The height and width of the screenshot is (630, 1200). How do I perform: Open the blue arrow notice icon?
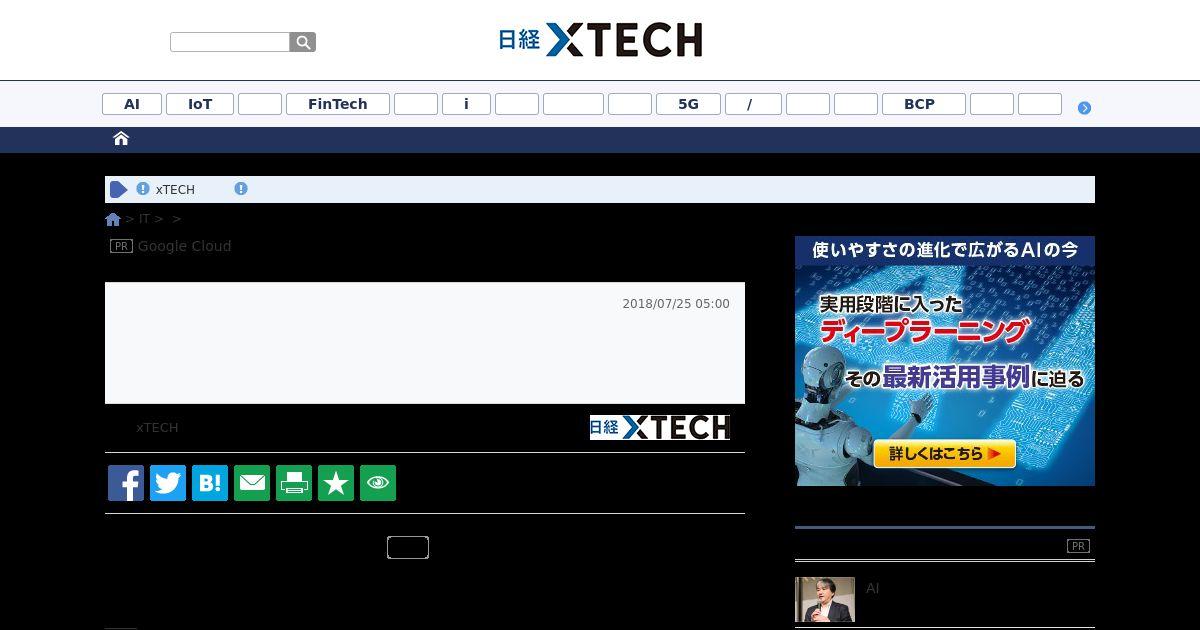(x=119, y=189)
